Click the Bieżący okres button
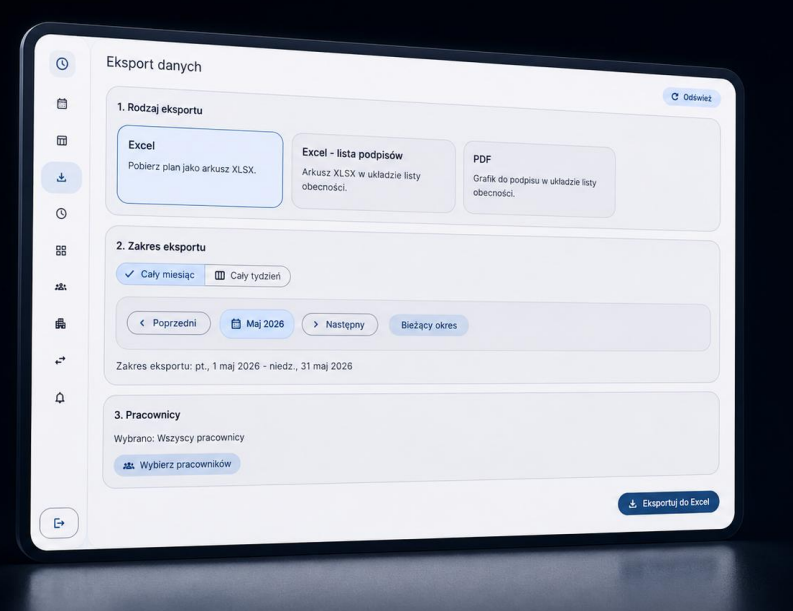This screenshot has height=611, width=793. 429,325
